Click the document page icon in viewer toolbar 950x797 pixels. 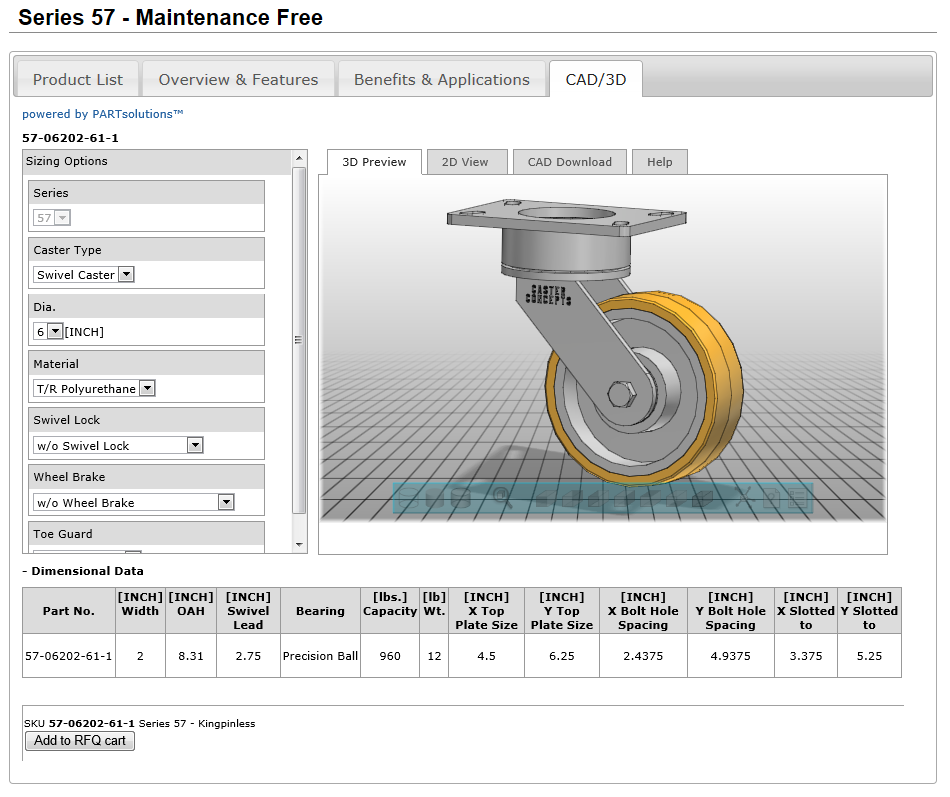[772, 498]
